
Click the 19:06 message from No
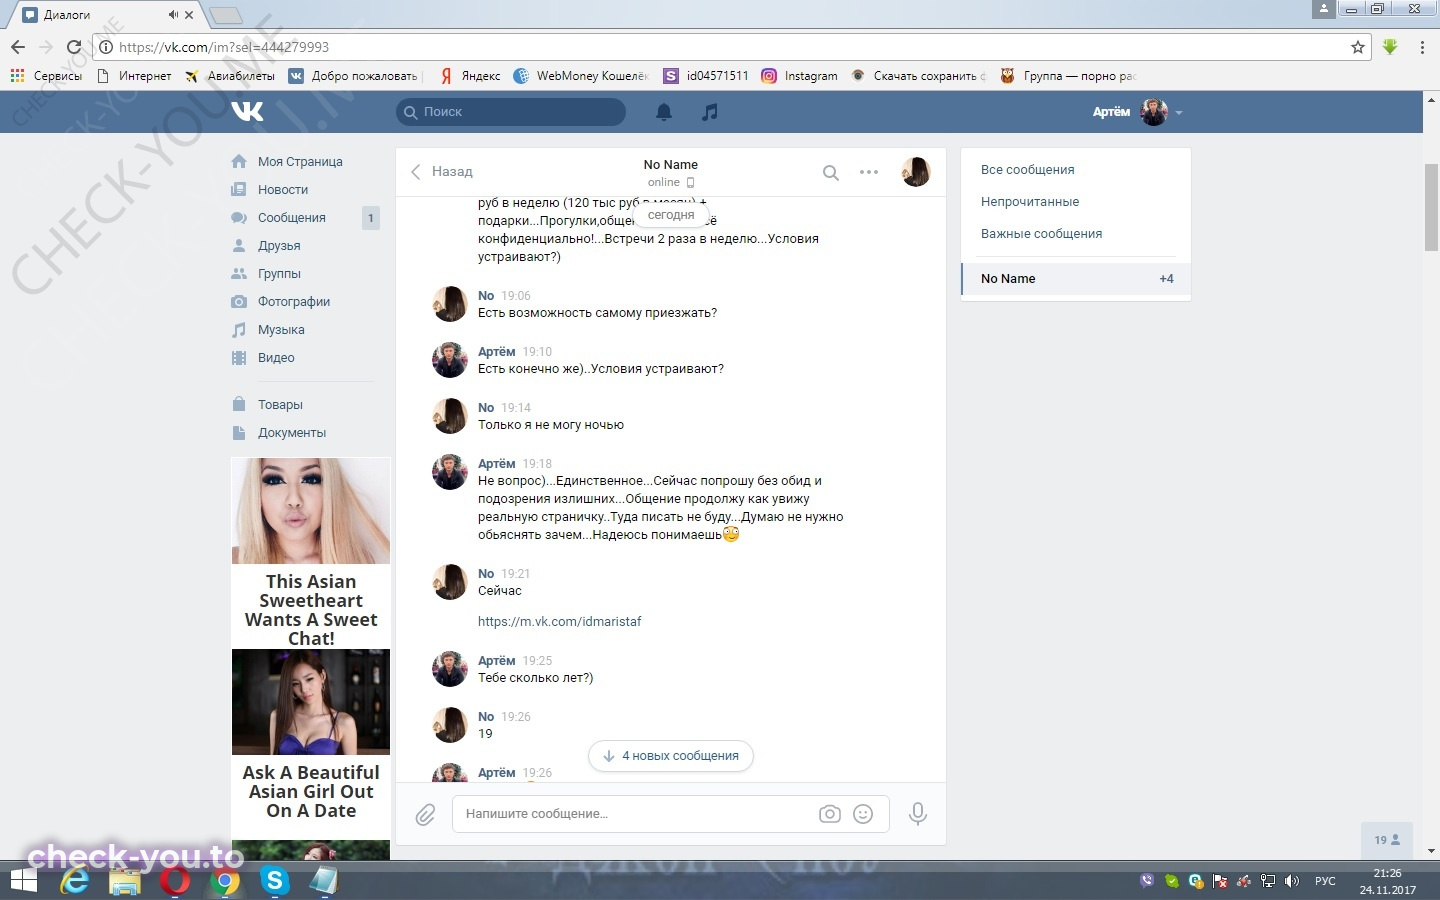tap(597, 313)
